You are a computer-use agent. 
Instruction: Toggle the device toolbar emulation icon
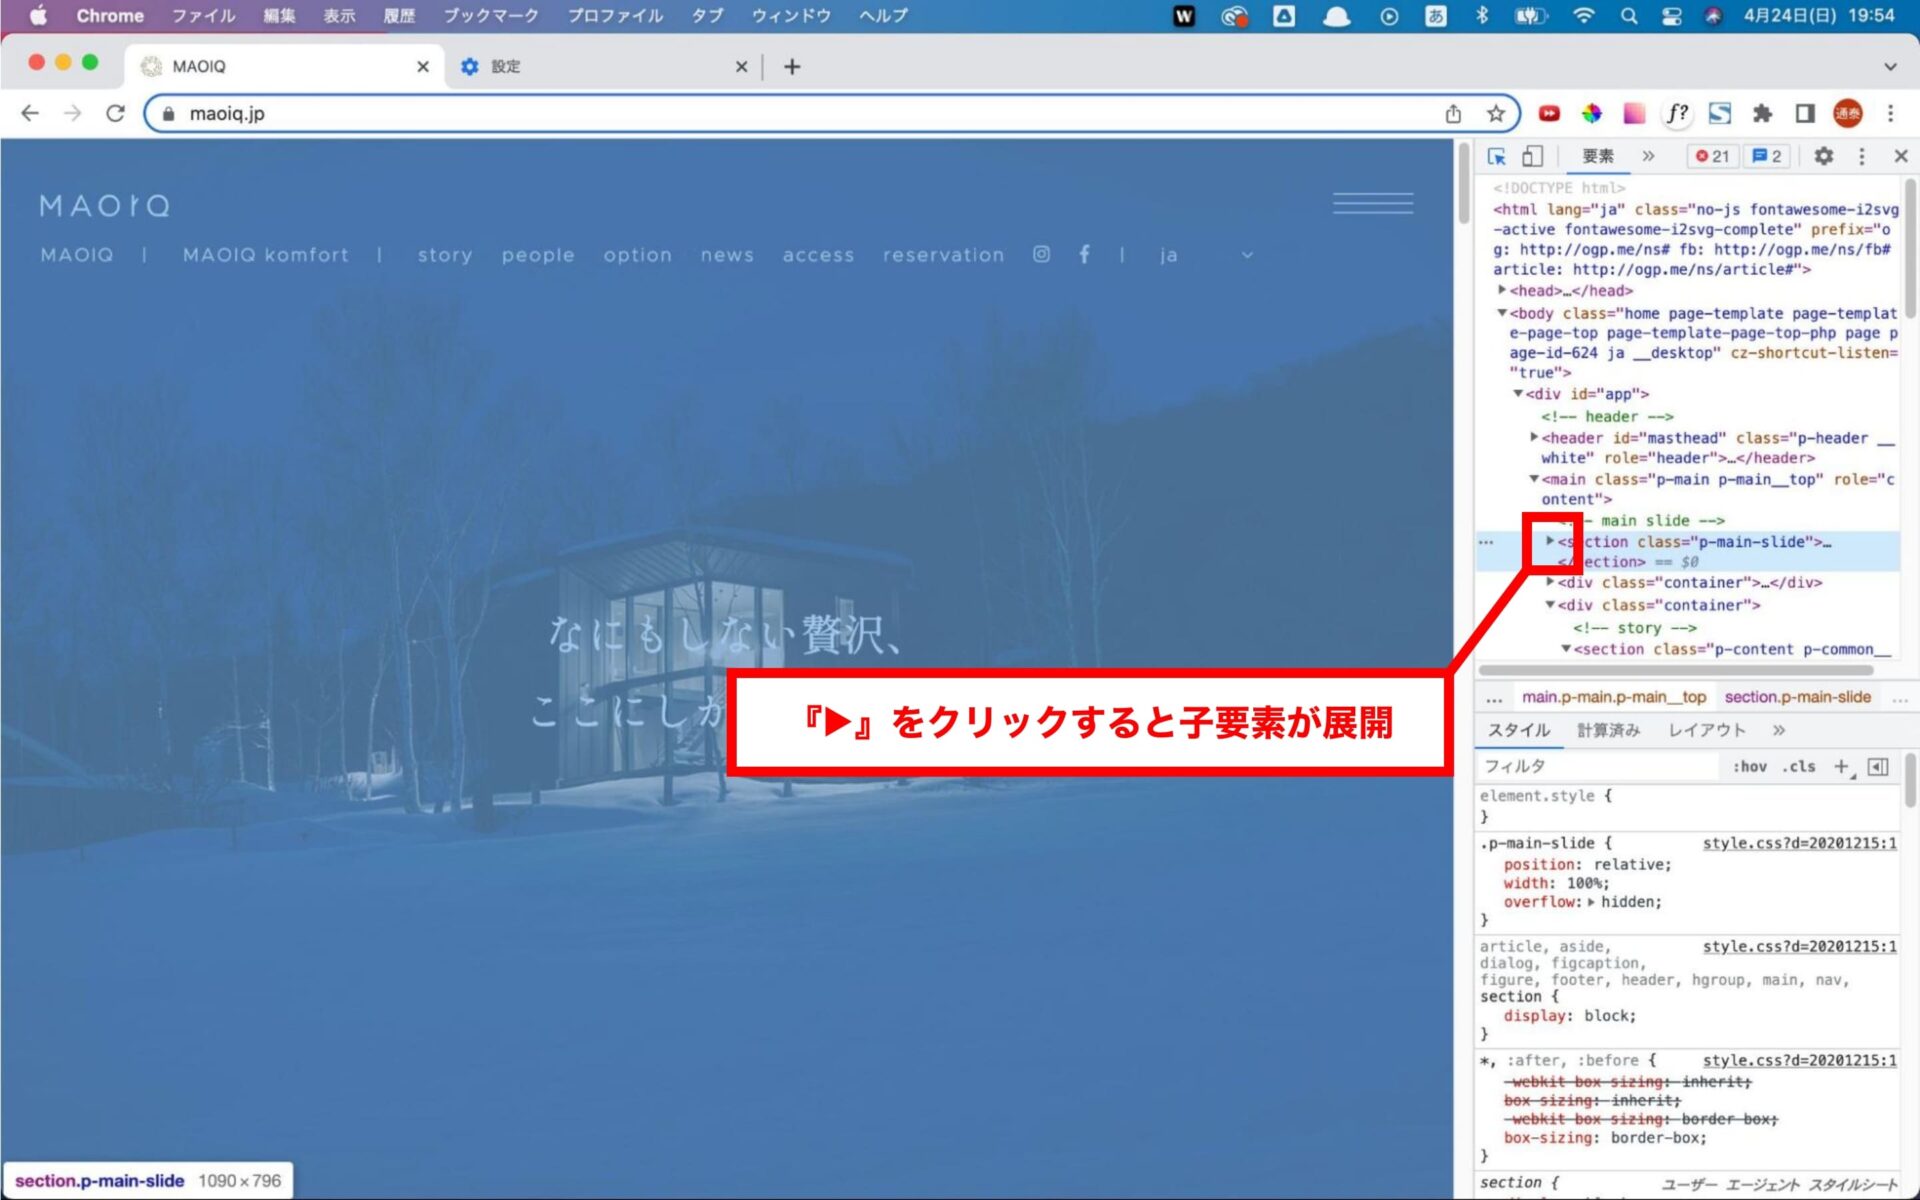(1532, 156)
